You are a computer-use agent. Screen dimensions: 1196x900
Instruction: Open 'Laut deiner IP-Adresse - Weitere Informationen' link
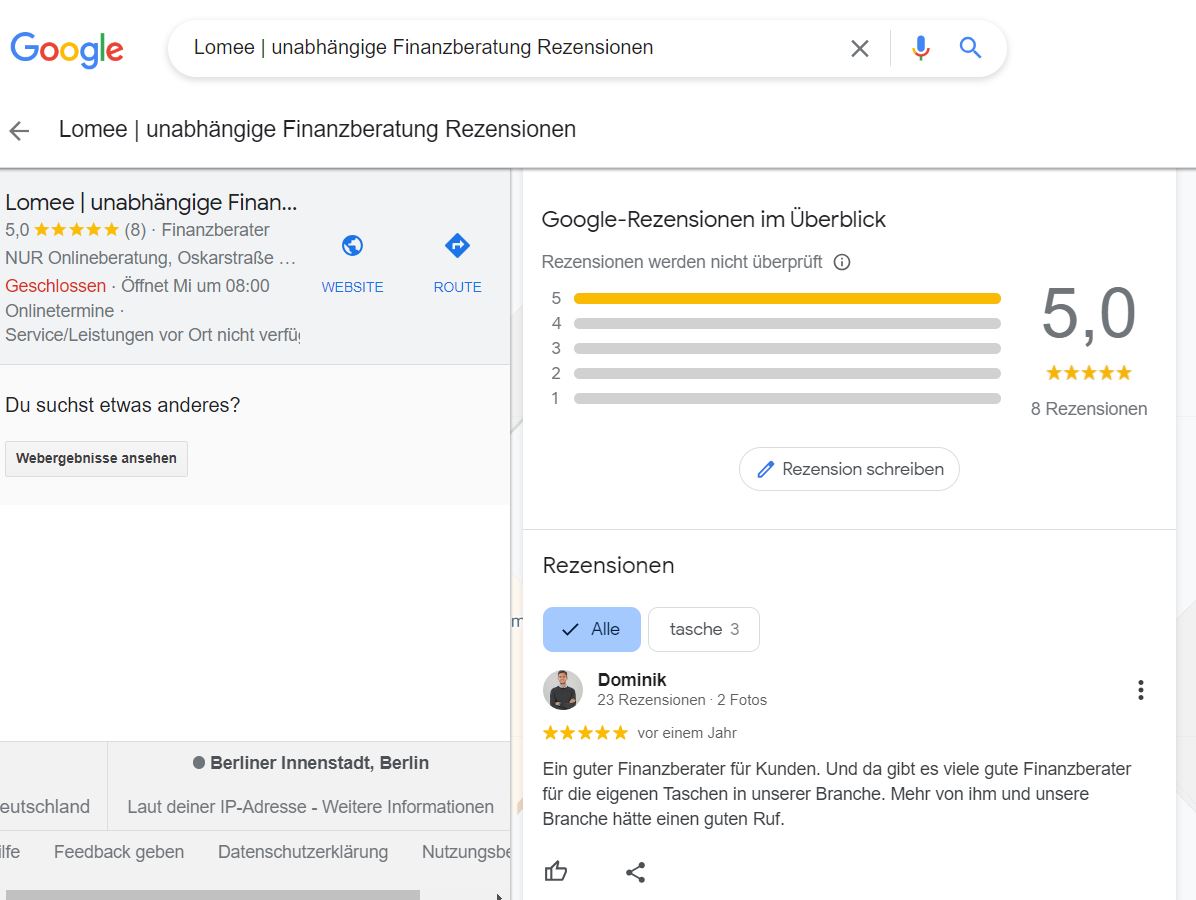310,807
